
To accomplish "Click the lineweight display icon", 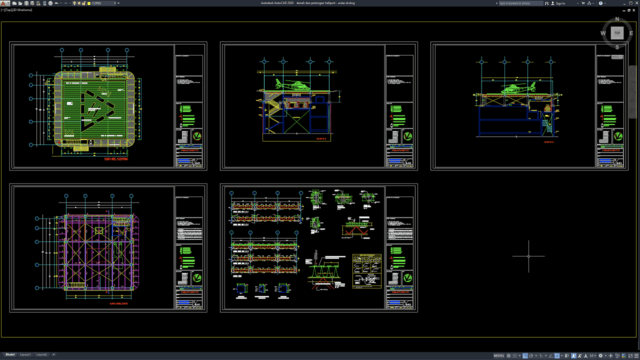I will [x=567, y=356].
